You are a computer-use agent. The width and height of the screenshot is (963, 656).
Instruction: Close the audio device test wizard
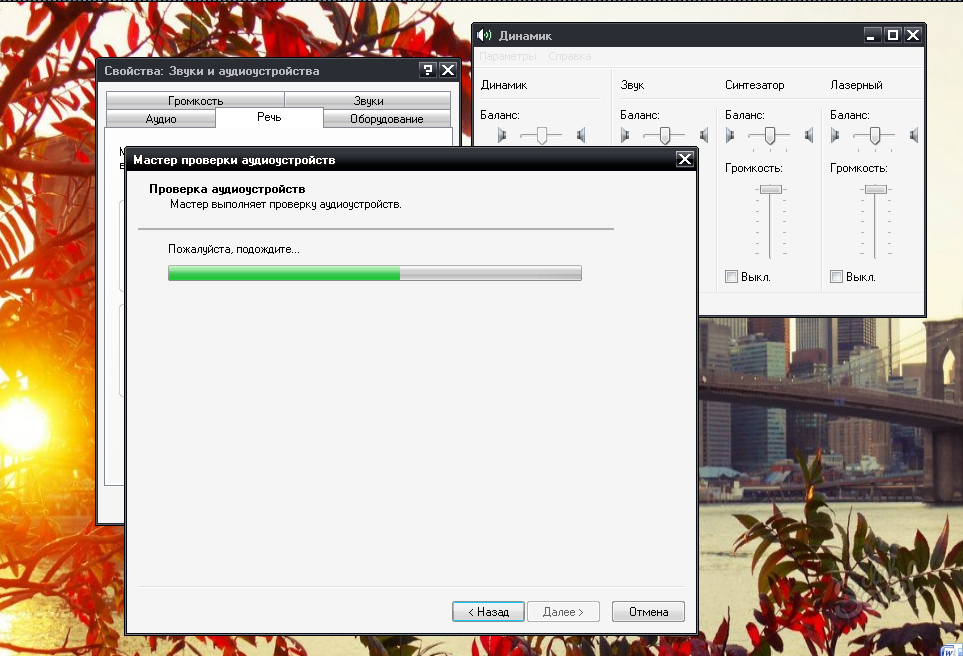[684, 159]
